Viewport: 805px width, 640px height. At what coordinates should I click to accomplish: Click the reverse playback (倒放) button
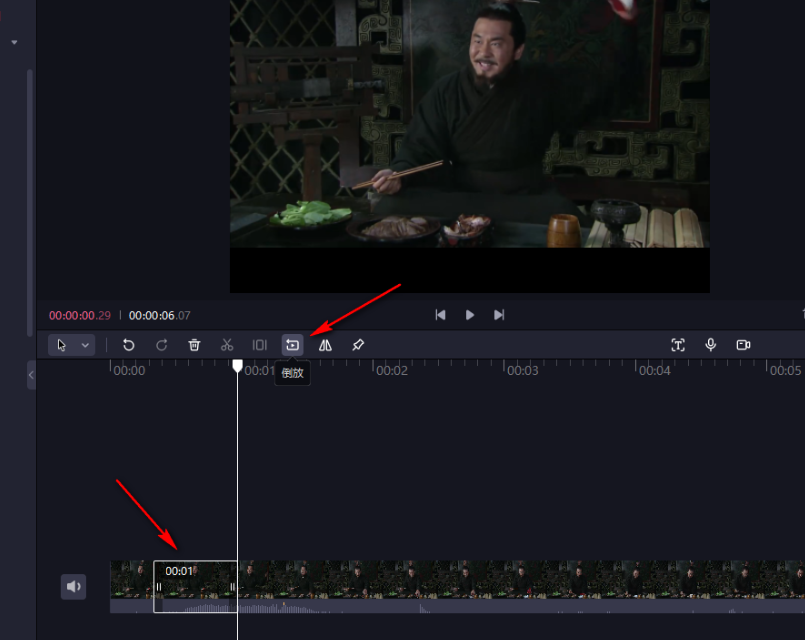[x=293, y=345]
